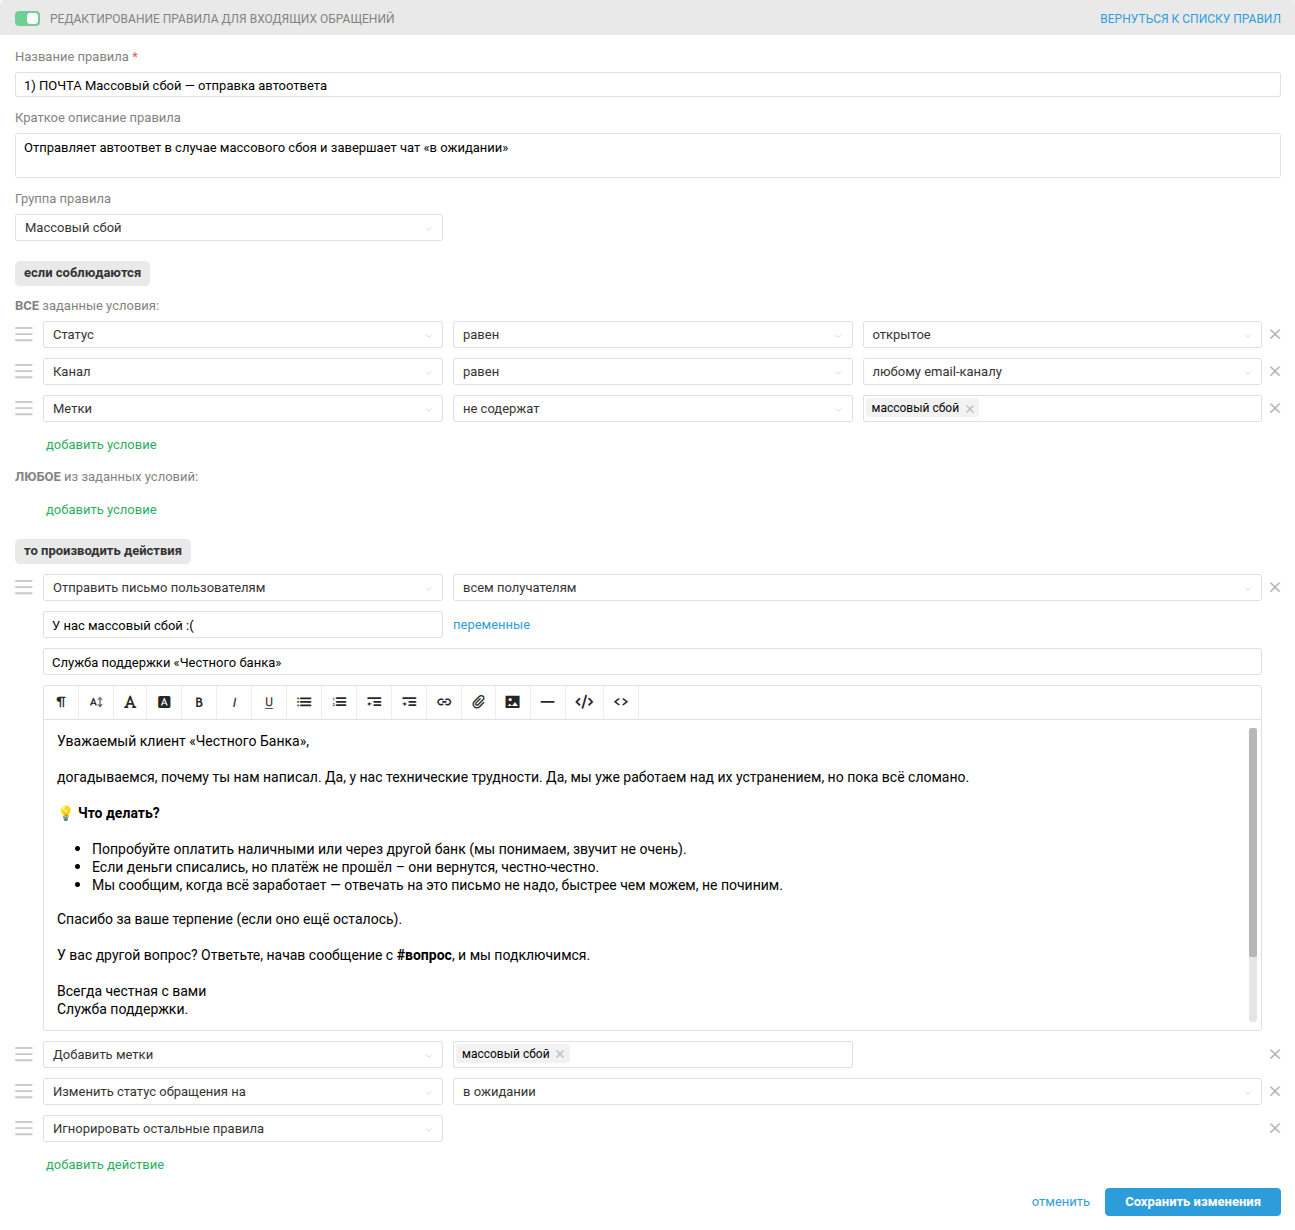Delete the 'Изменить статус обращения на' action
Screen dimensions: 1295x1230
1275,1091
